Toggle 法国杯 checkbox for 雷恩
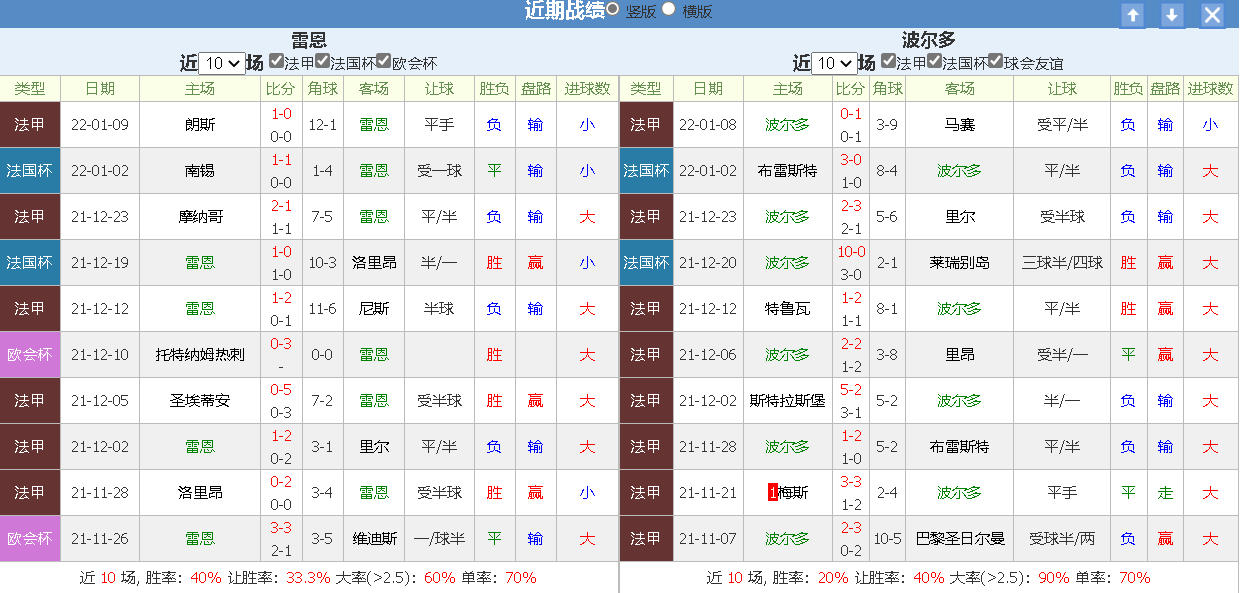The width and height of the screenshot is (1240, 593). pos(322,61)
